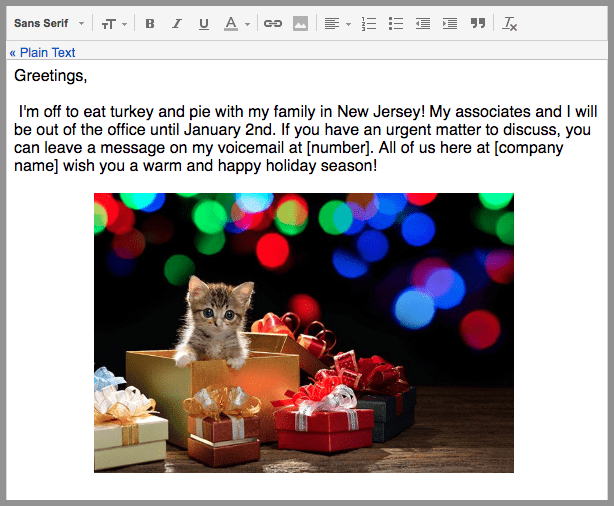This screenshot has width=614, height=506.
Task: Apply a numbered list
Action: (x=369, y=23)
